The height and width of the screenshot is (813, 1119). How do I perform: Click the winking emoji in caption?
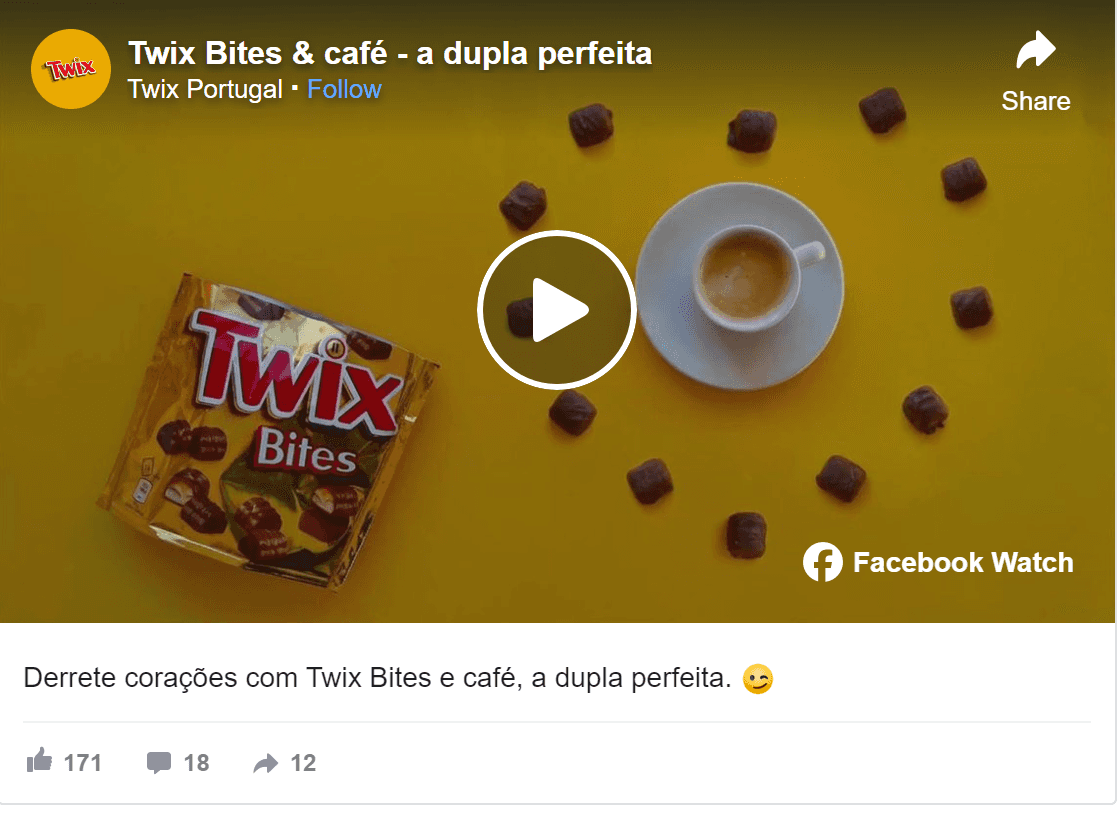tap(758, 679)
